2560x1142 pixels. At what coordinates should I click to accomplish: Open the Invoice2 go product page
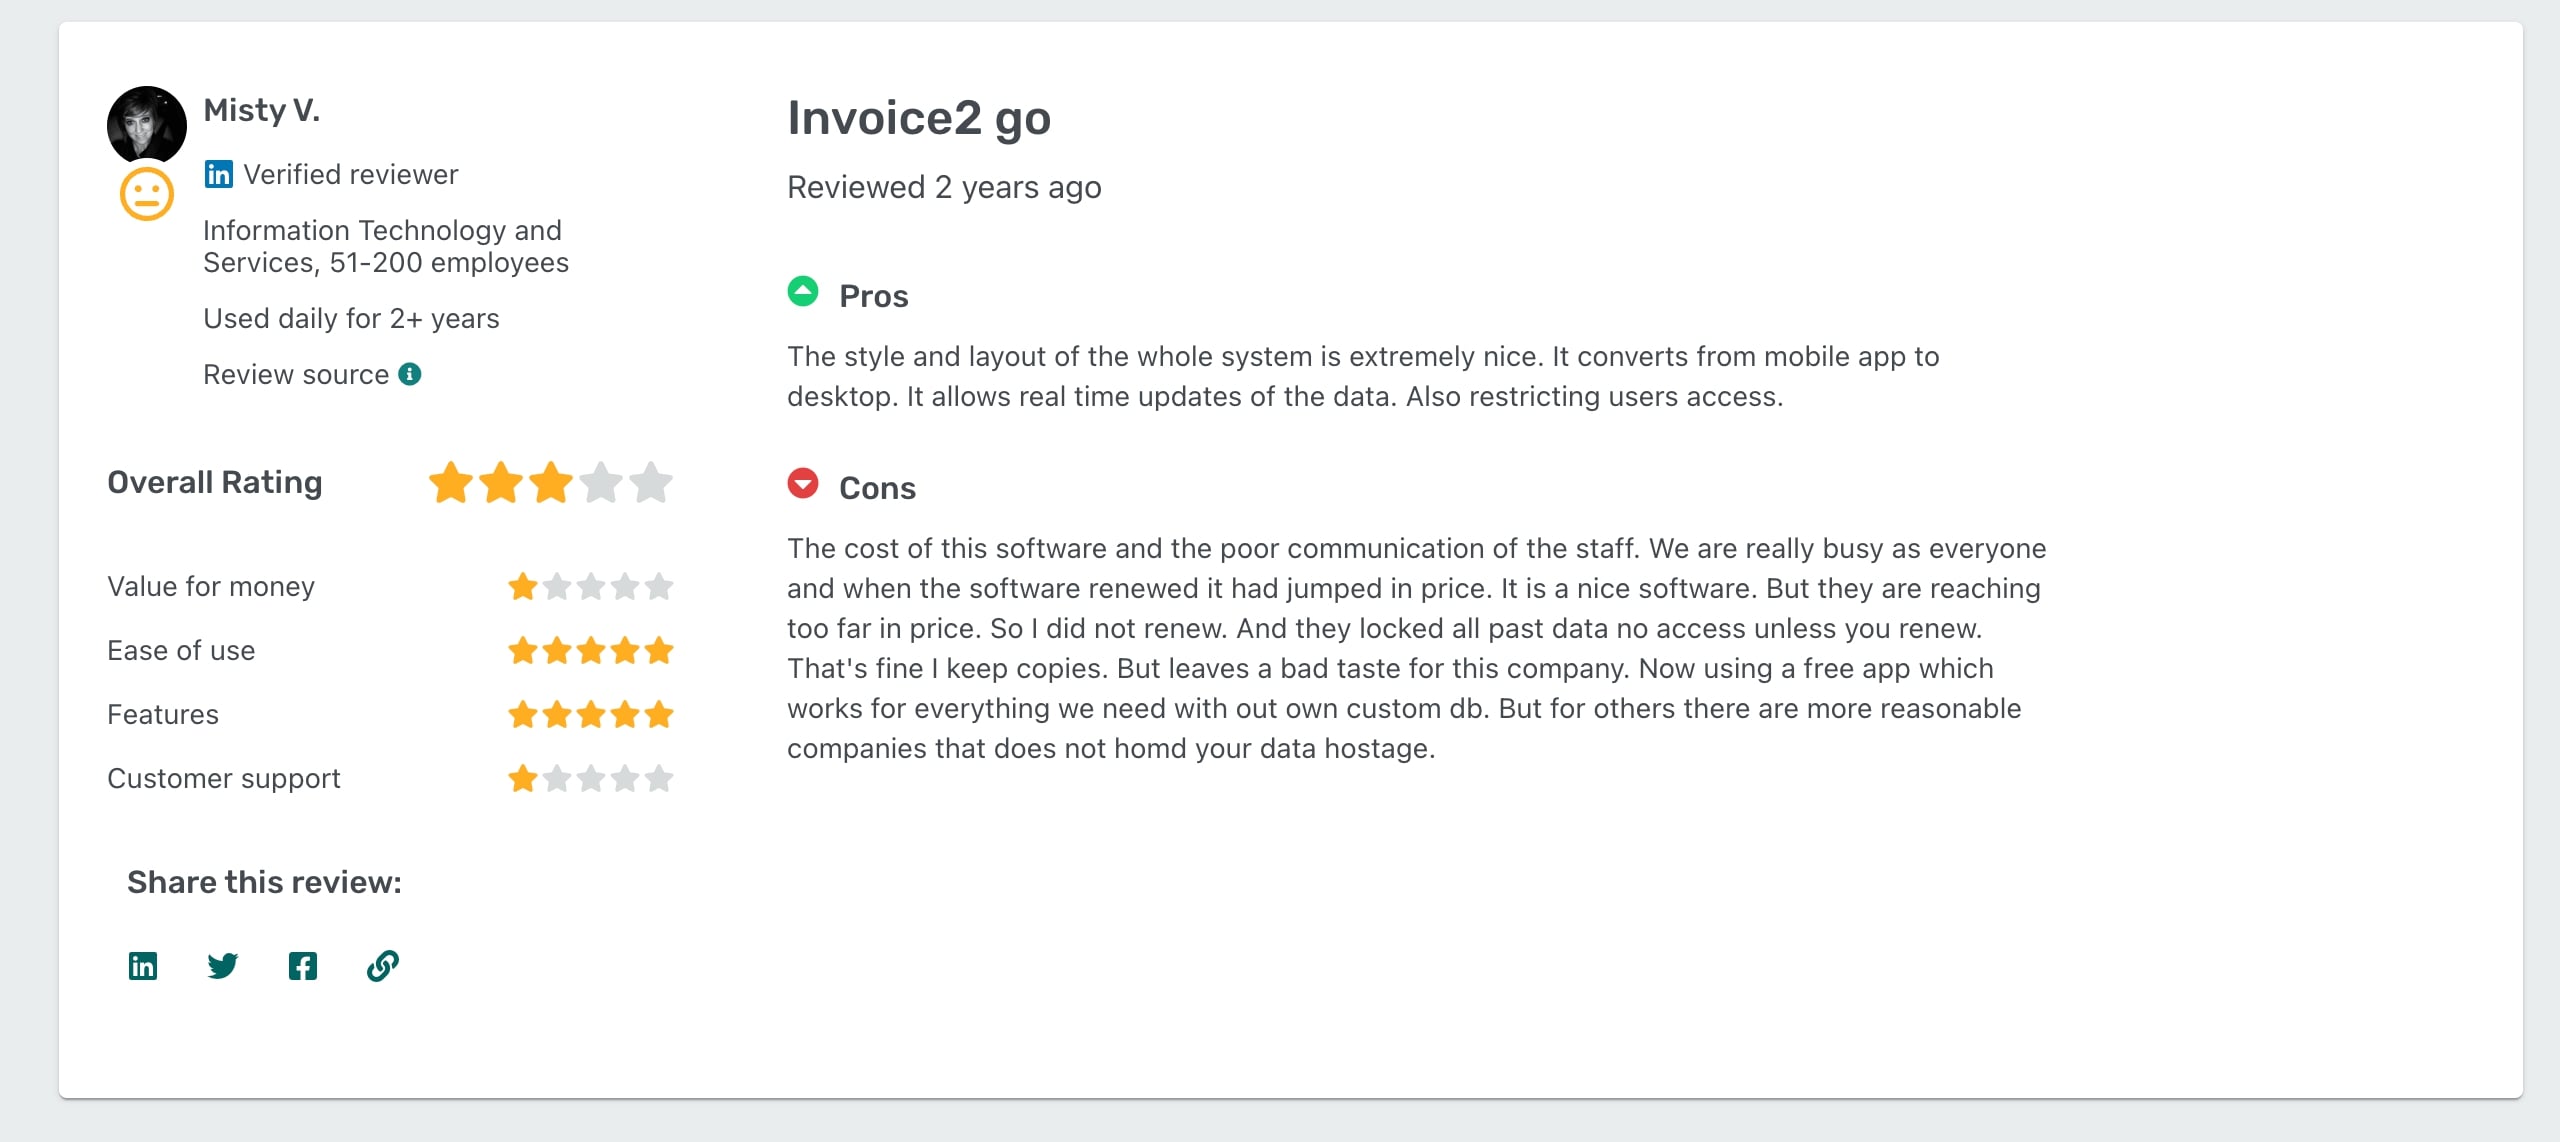[x=918, y=117]
